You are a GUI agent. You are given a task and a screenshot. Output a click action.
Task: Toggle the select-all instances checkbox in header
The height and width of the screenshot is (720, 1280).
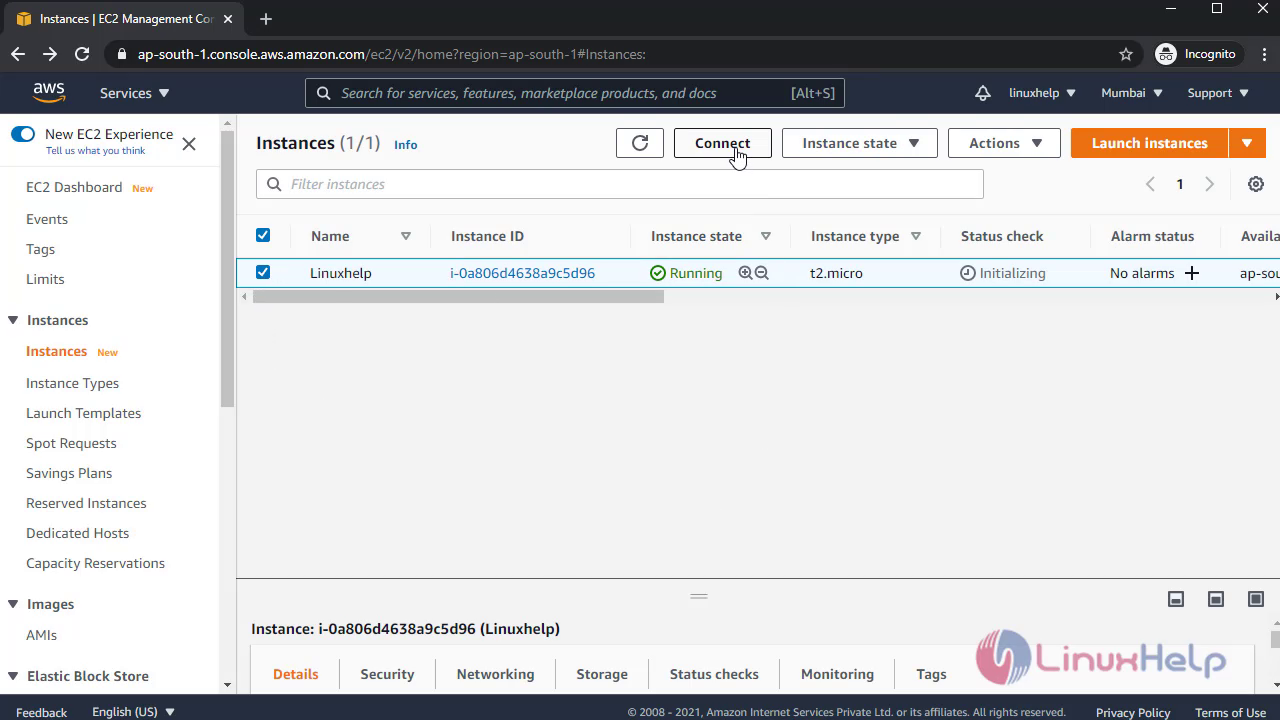pyautogui.click(x=263, y=235)
